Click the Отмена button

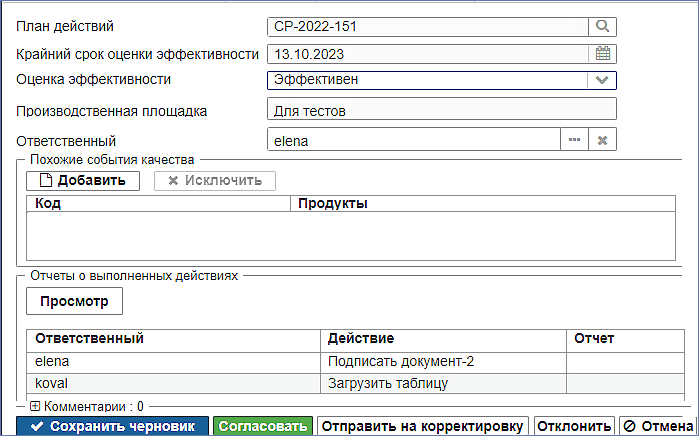click(x=658, y=426)
